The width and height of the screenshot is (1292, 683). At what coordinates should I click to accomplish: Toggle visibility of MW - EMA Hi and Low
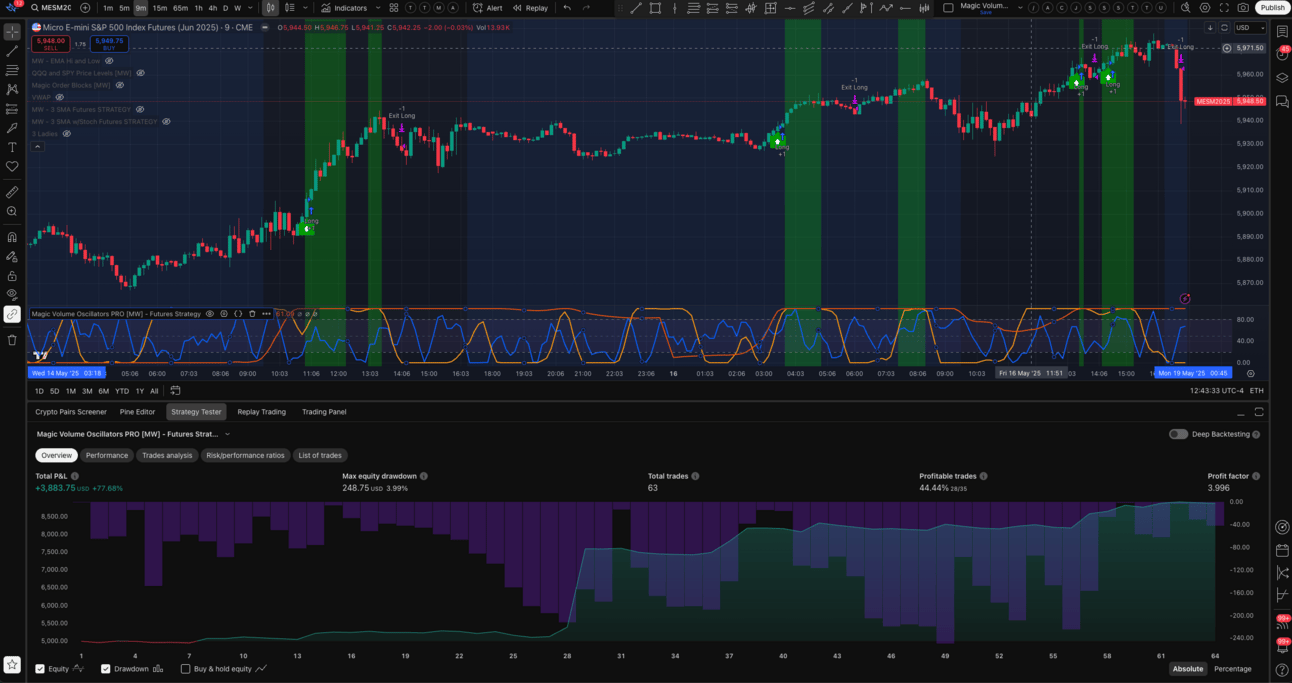(108, 61)
